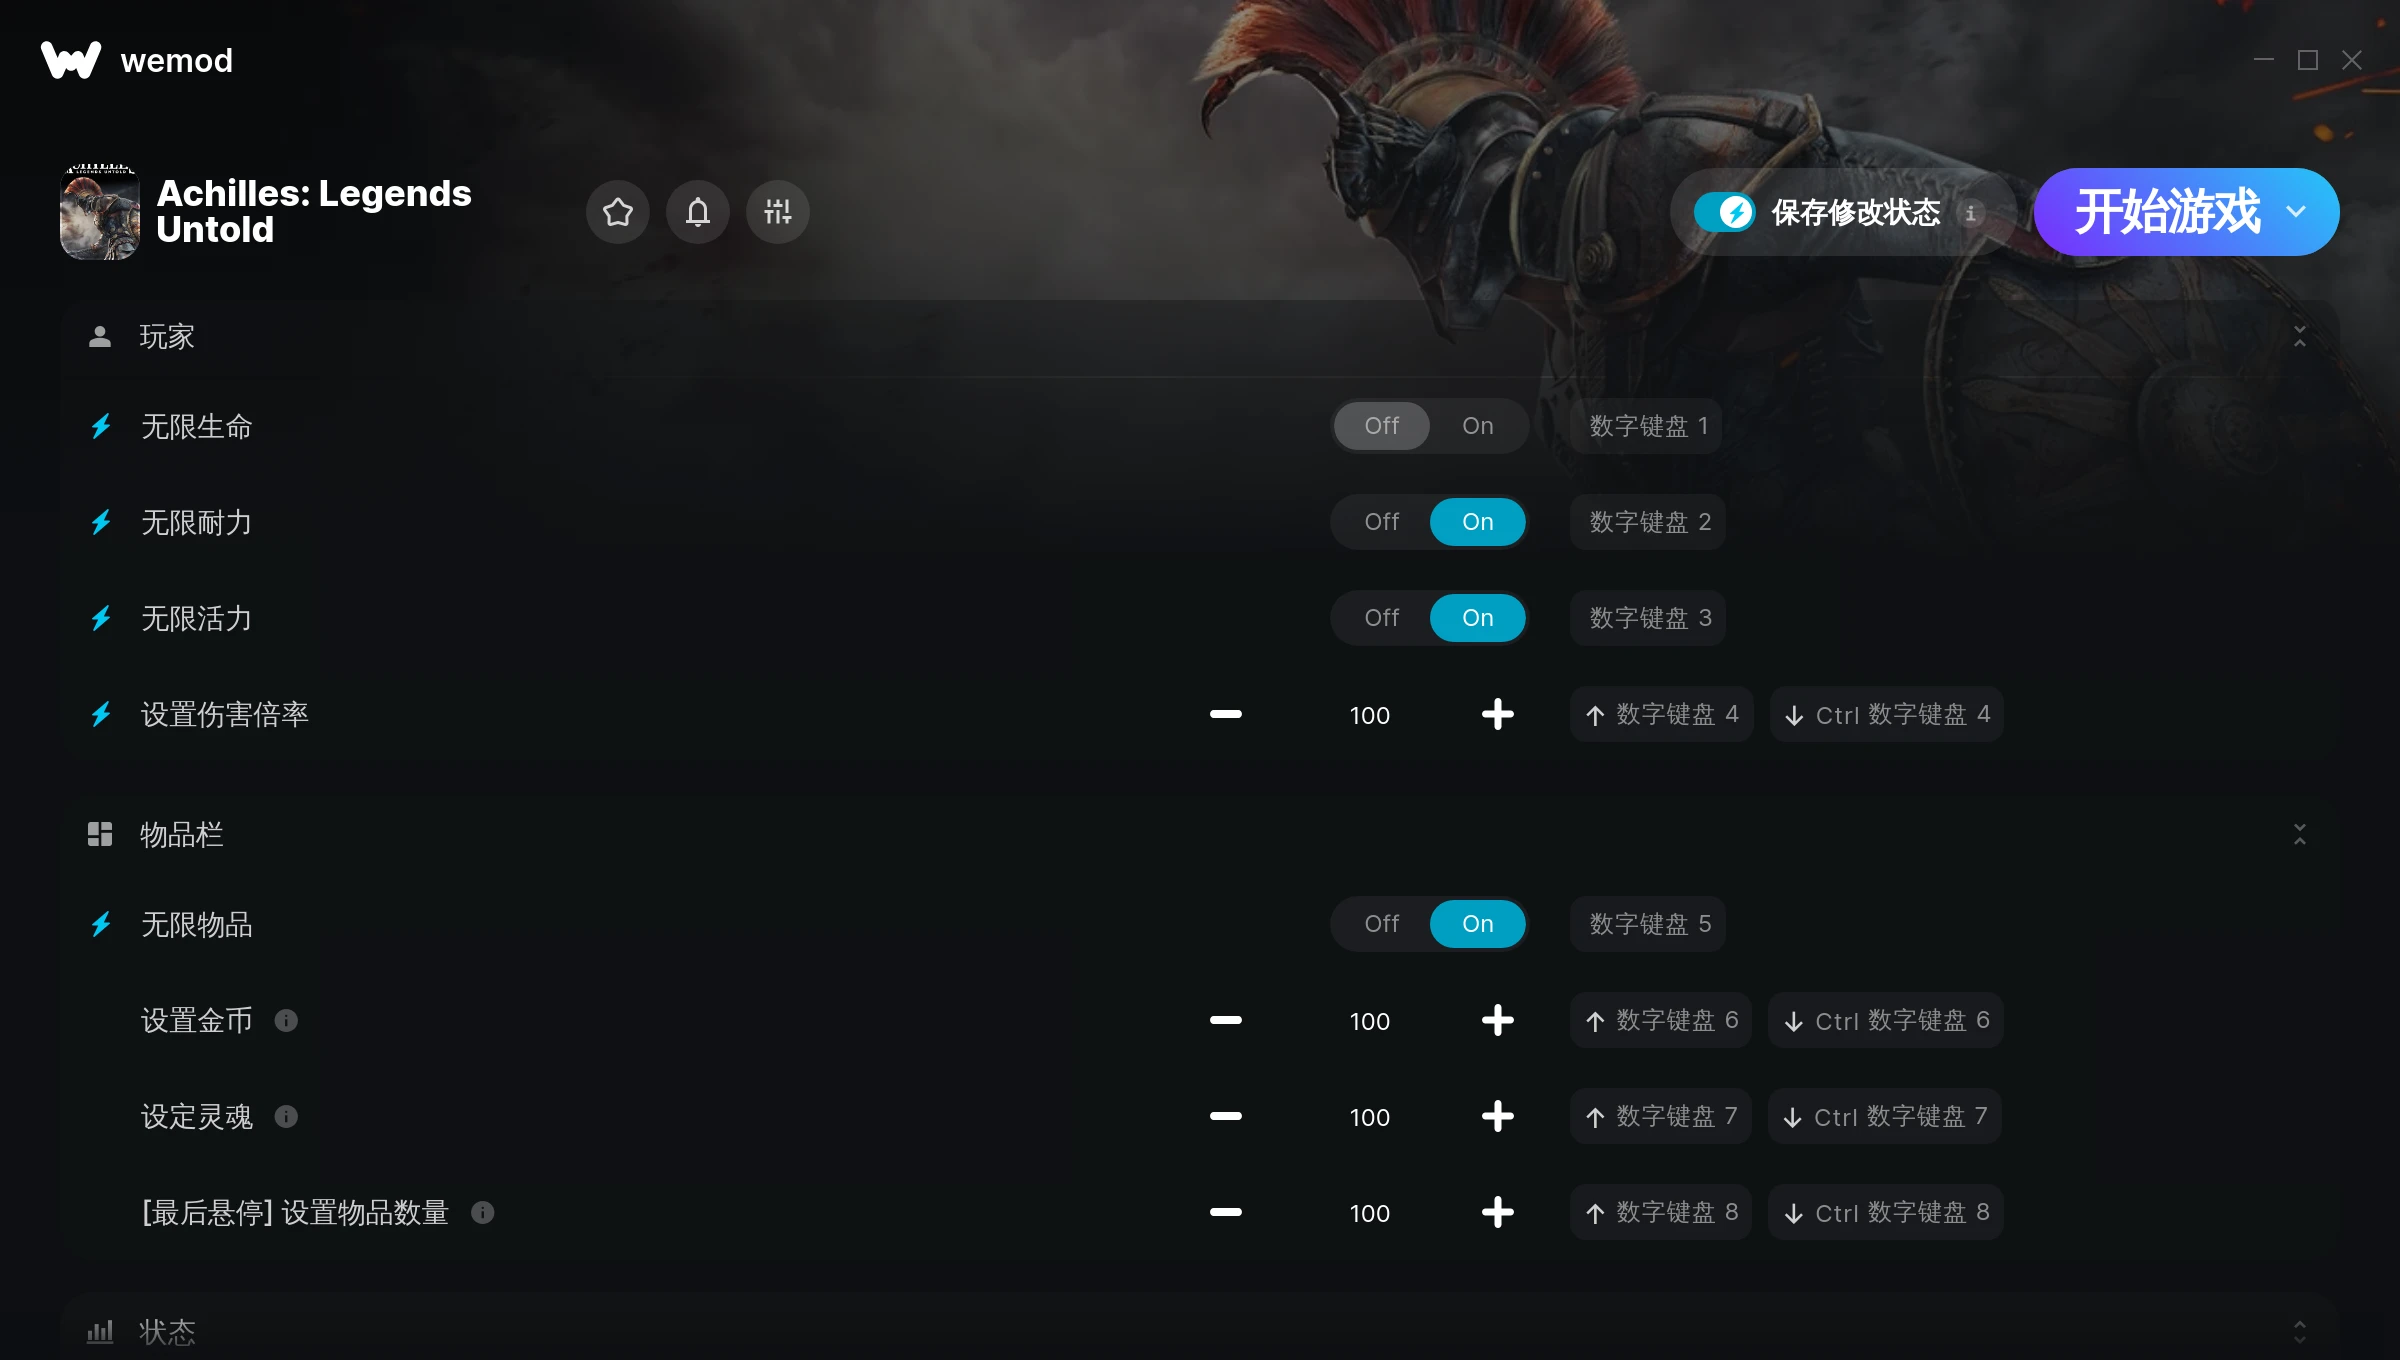Turn Off the 无限耐力 cheat

pos(1381,522)
